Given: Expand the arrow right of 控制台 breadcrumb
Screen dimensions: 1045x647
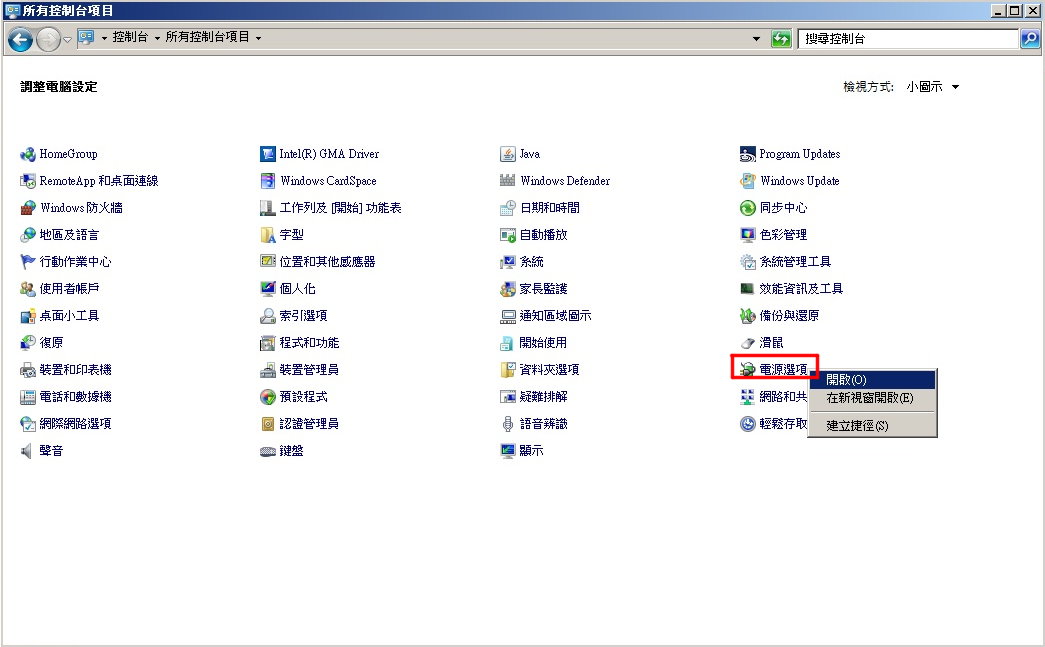Looking at the screenshot, I should pyautogui.click(x=157, y=38).
